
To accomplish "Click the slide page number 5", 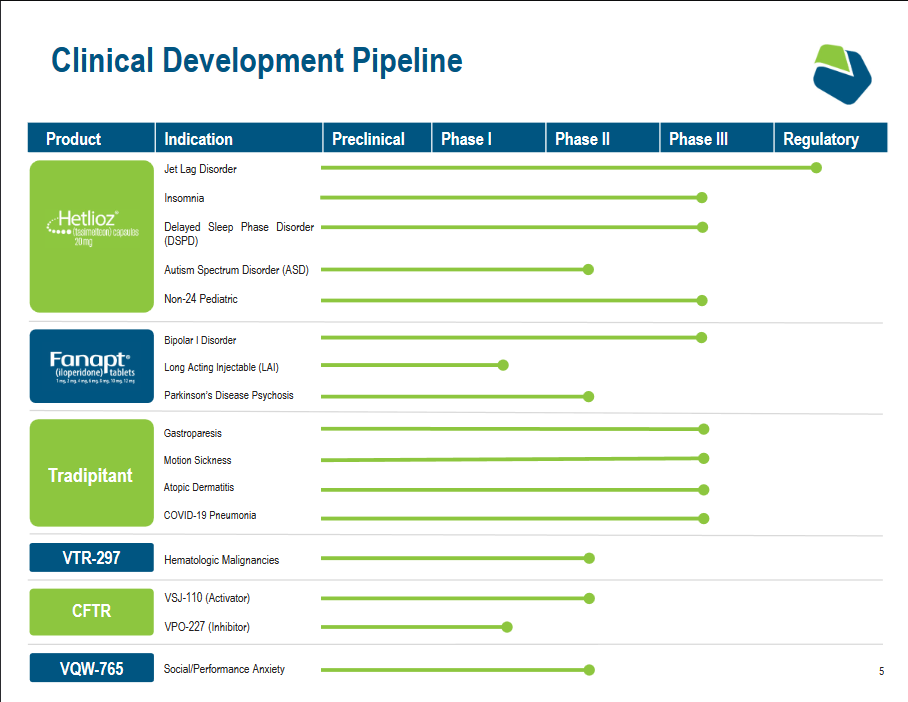I will click(881, 671).
